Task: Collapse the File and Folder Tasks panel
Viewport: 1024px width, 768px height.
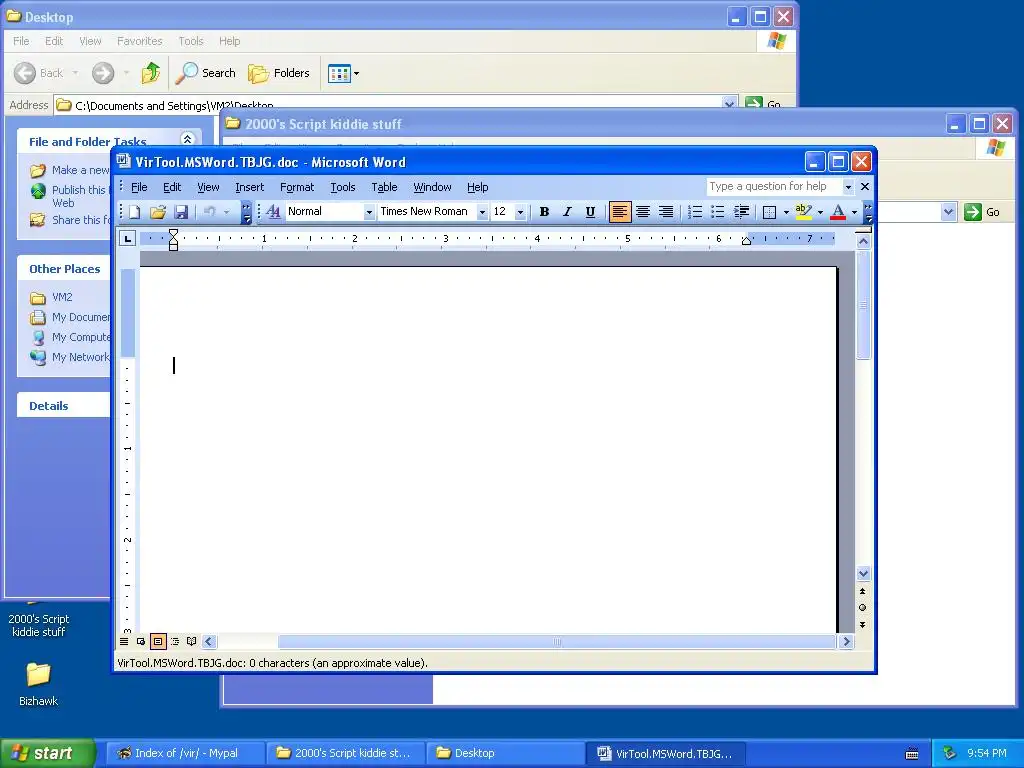Action: 187,139
